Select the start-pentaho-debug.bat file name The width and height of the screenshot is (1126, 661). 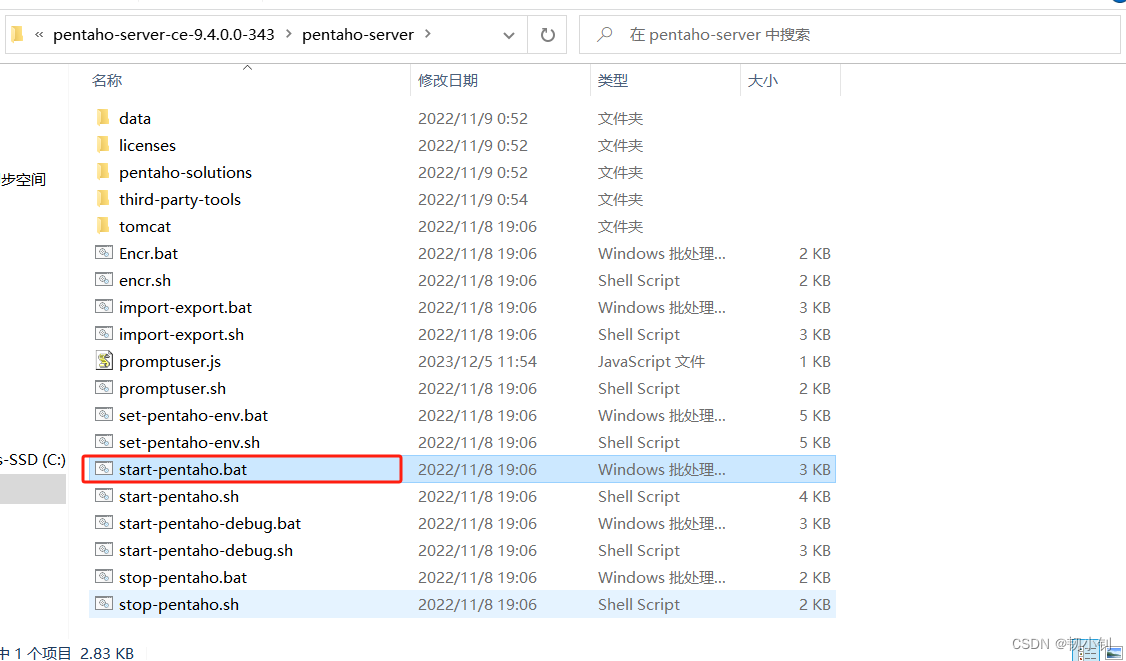click(210, 524)
